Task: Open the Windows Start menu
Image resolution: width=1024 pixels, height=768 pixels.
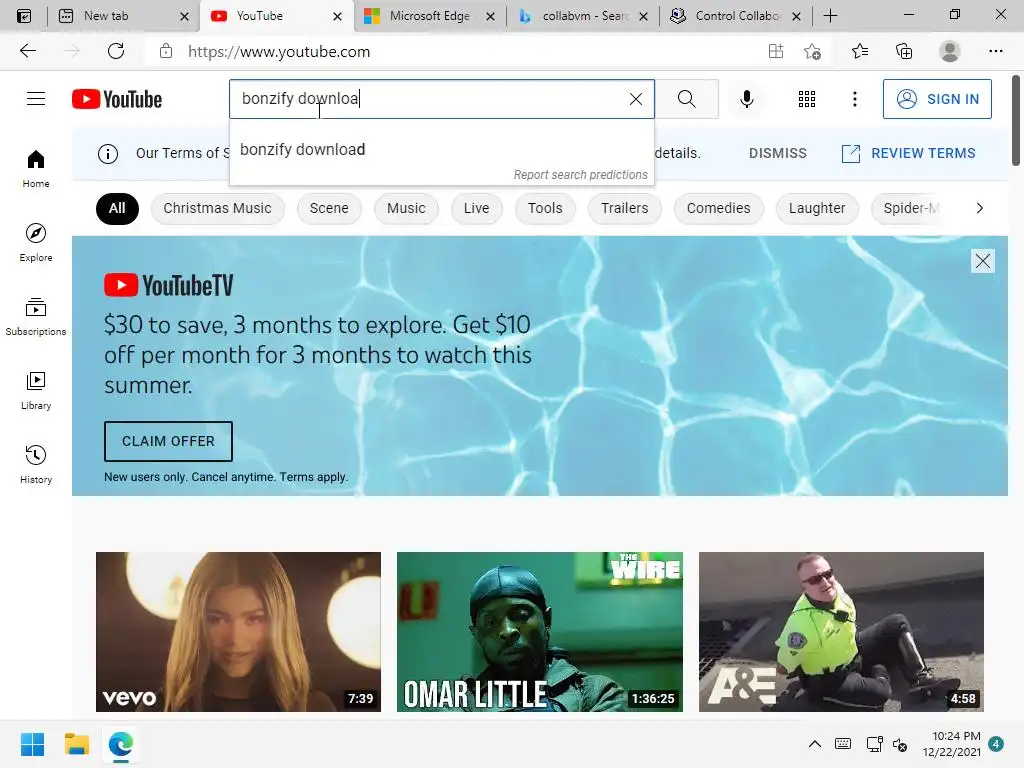Action: 32,744
